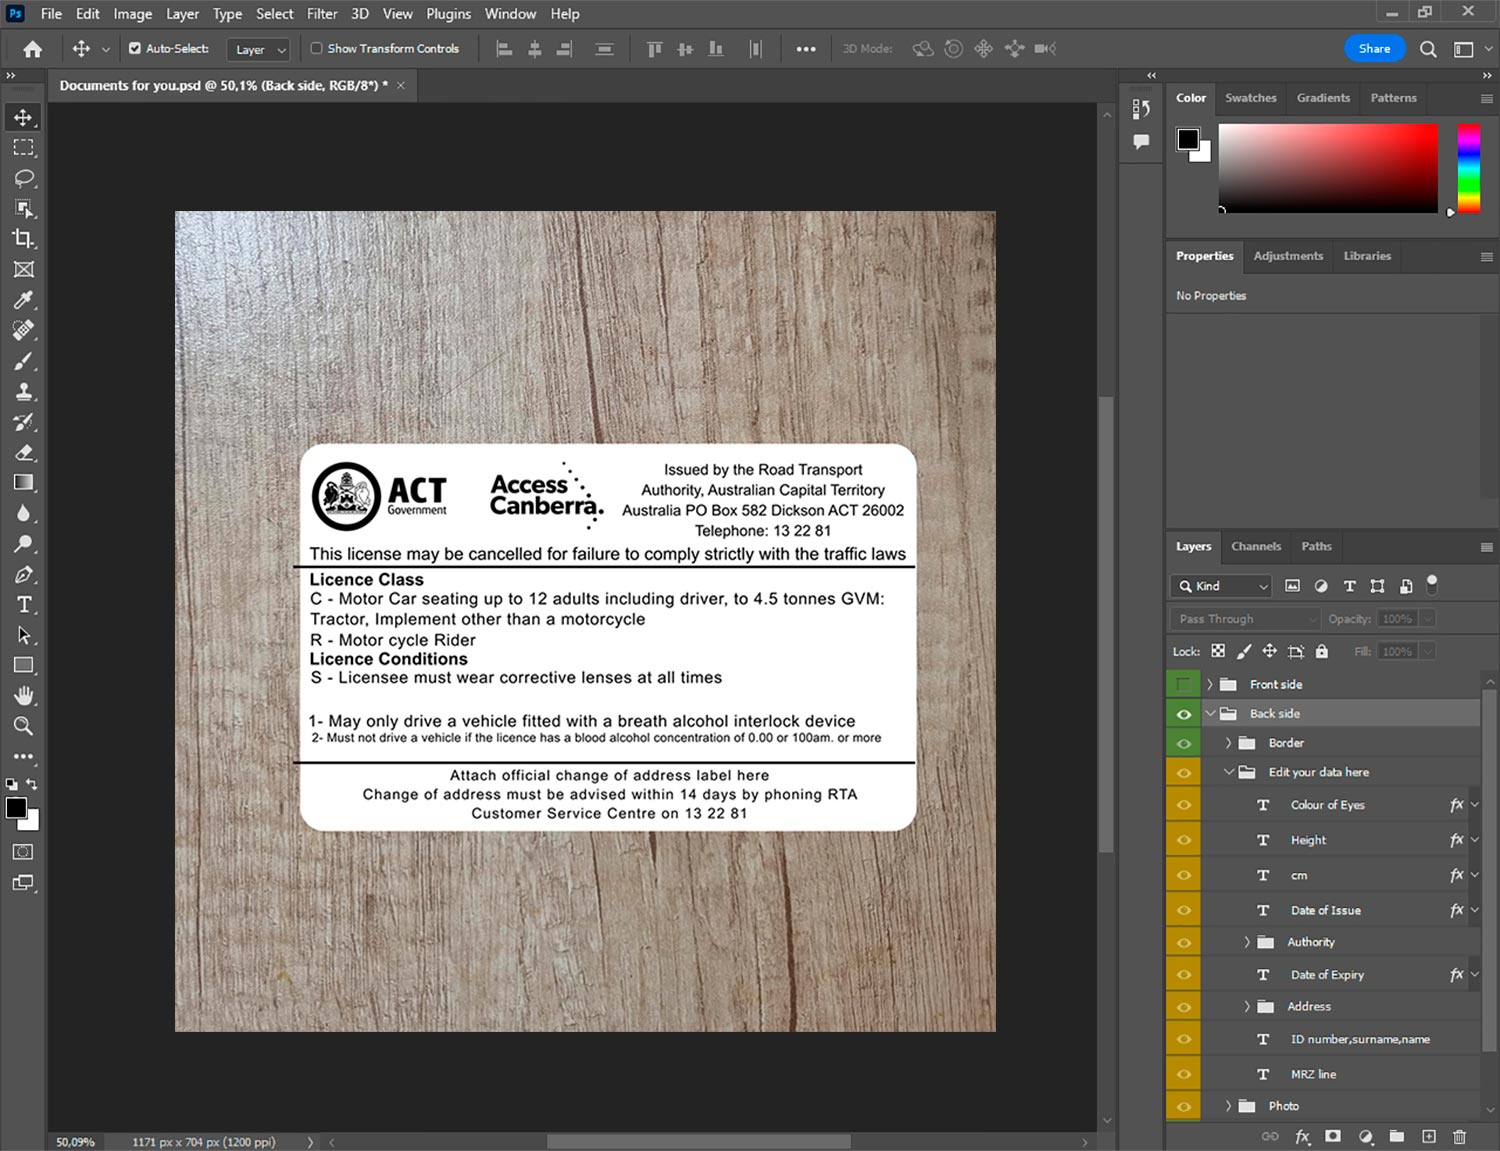Select the Lasso tool
The height and width of the screenshot is (1151, 1500).
point(23,178)
